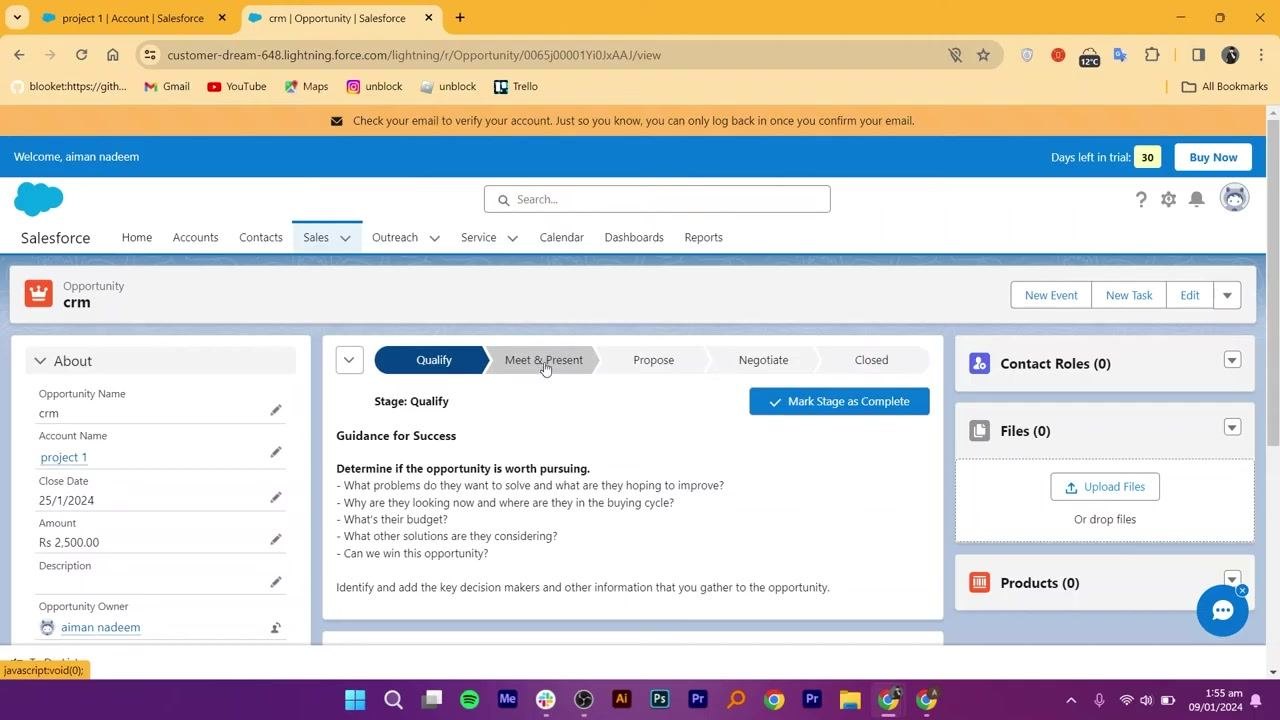The height and width of the screenshot is (720, 1280).
Task: Edit Close Date pencil icon
Action: coord(276,498)
